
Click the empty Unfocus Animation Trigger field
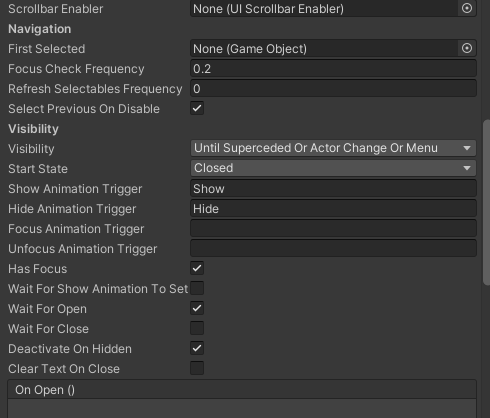pyautogui.click(x=333, y=248)
